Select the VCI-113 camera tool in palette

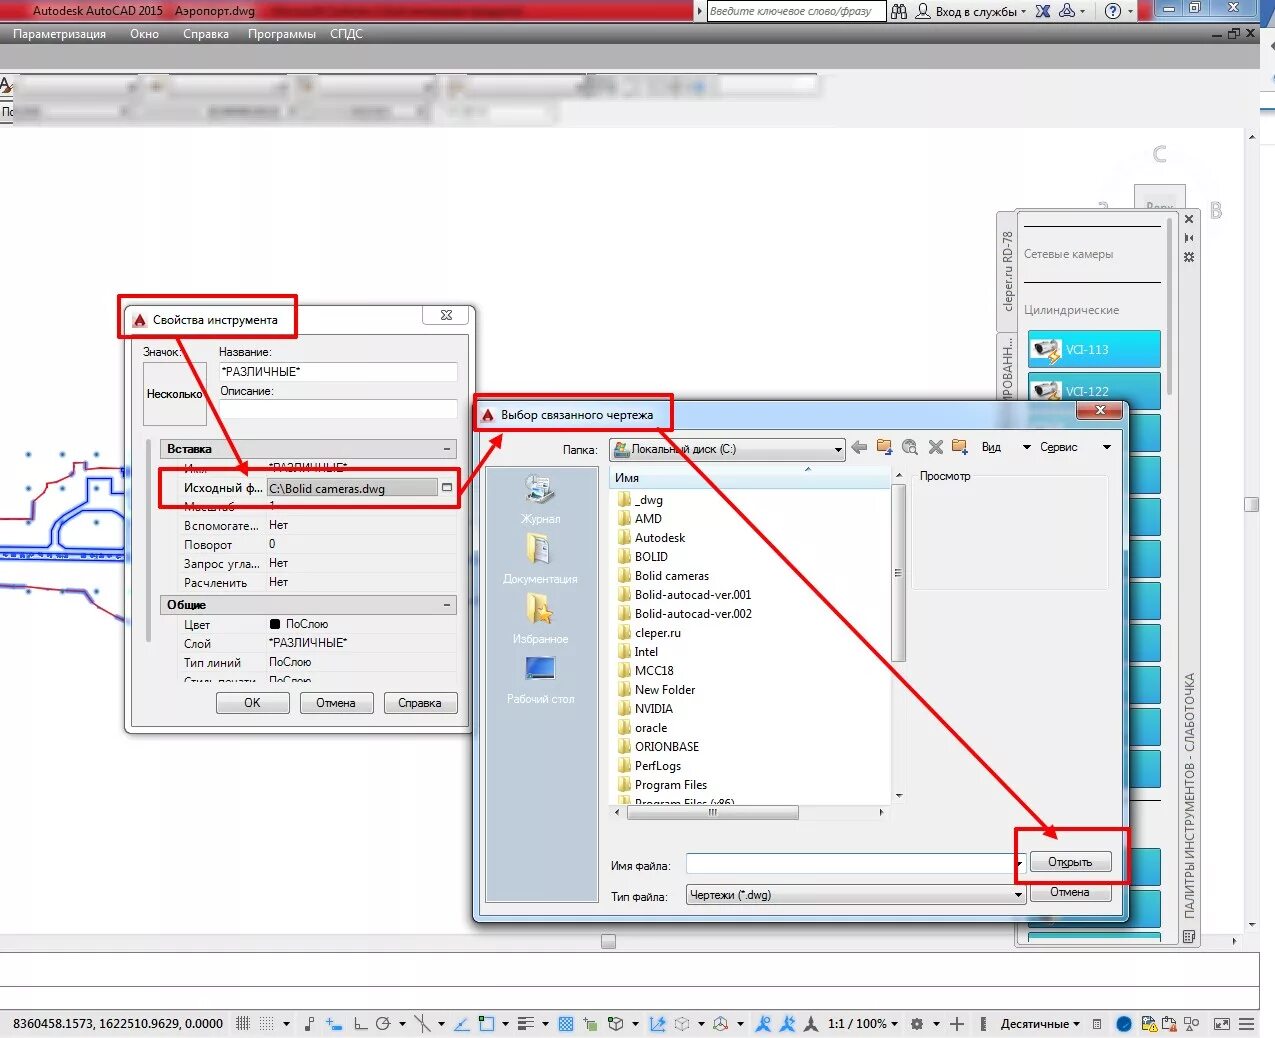click(x=1094, y=350)
